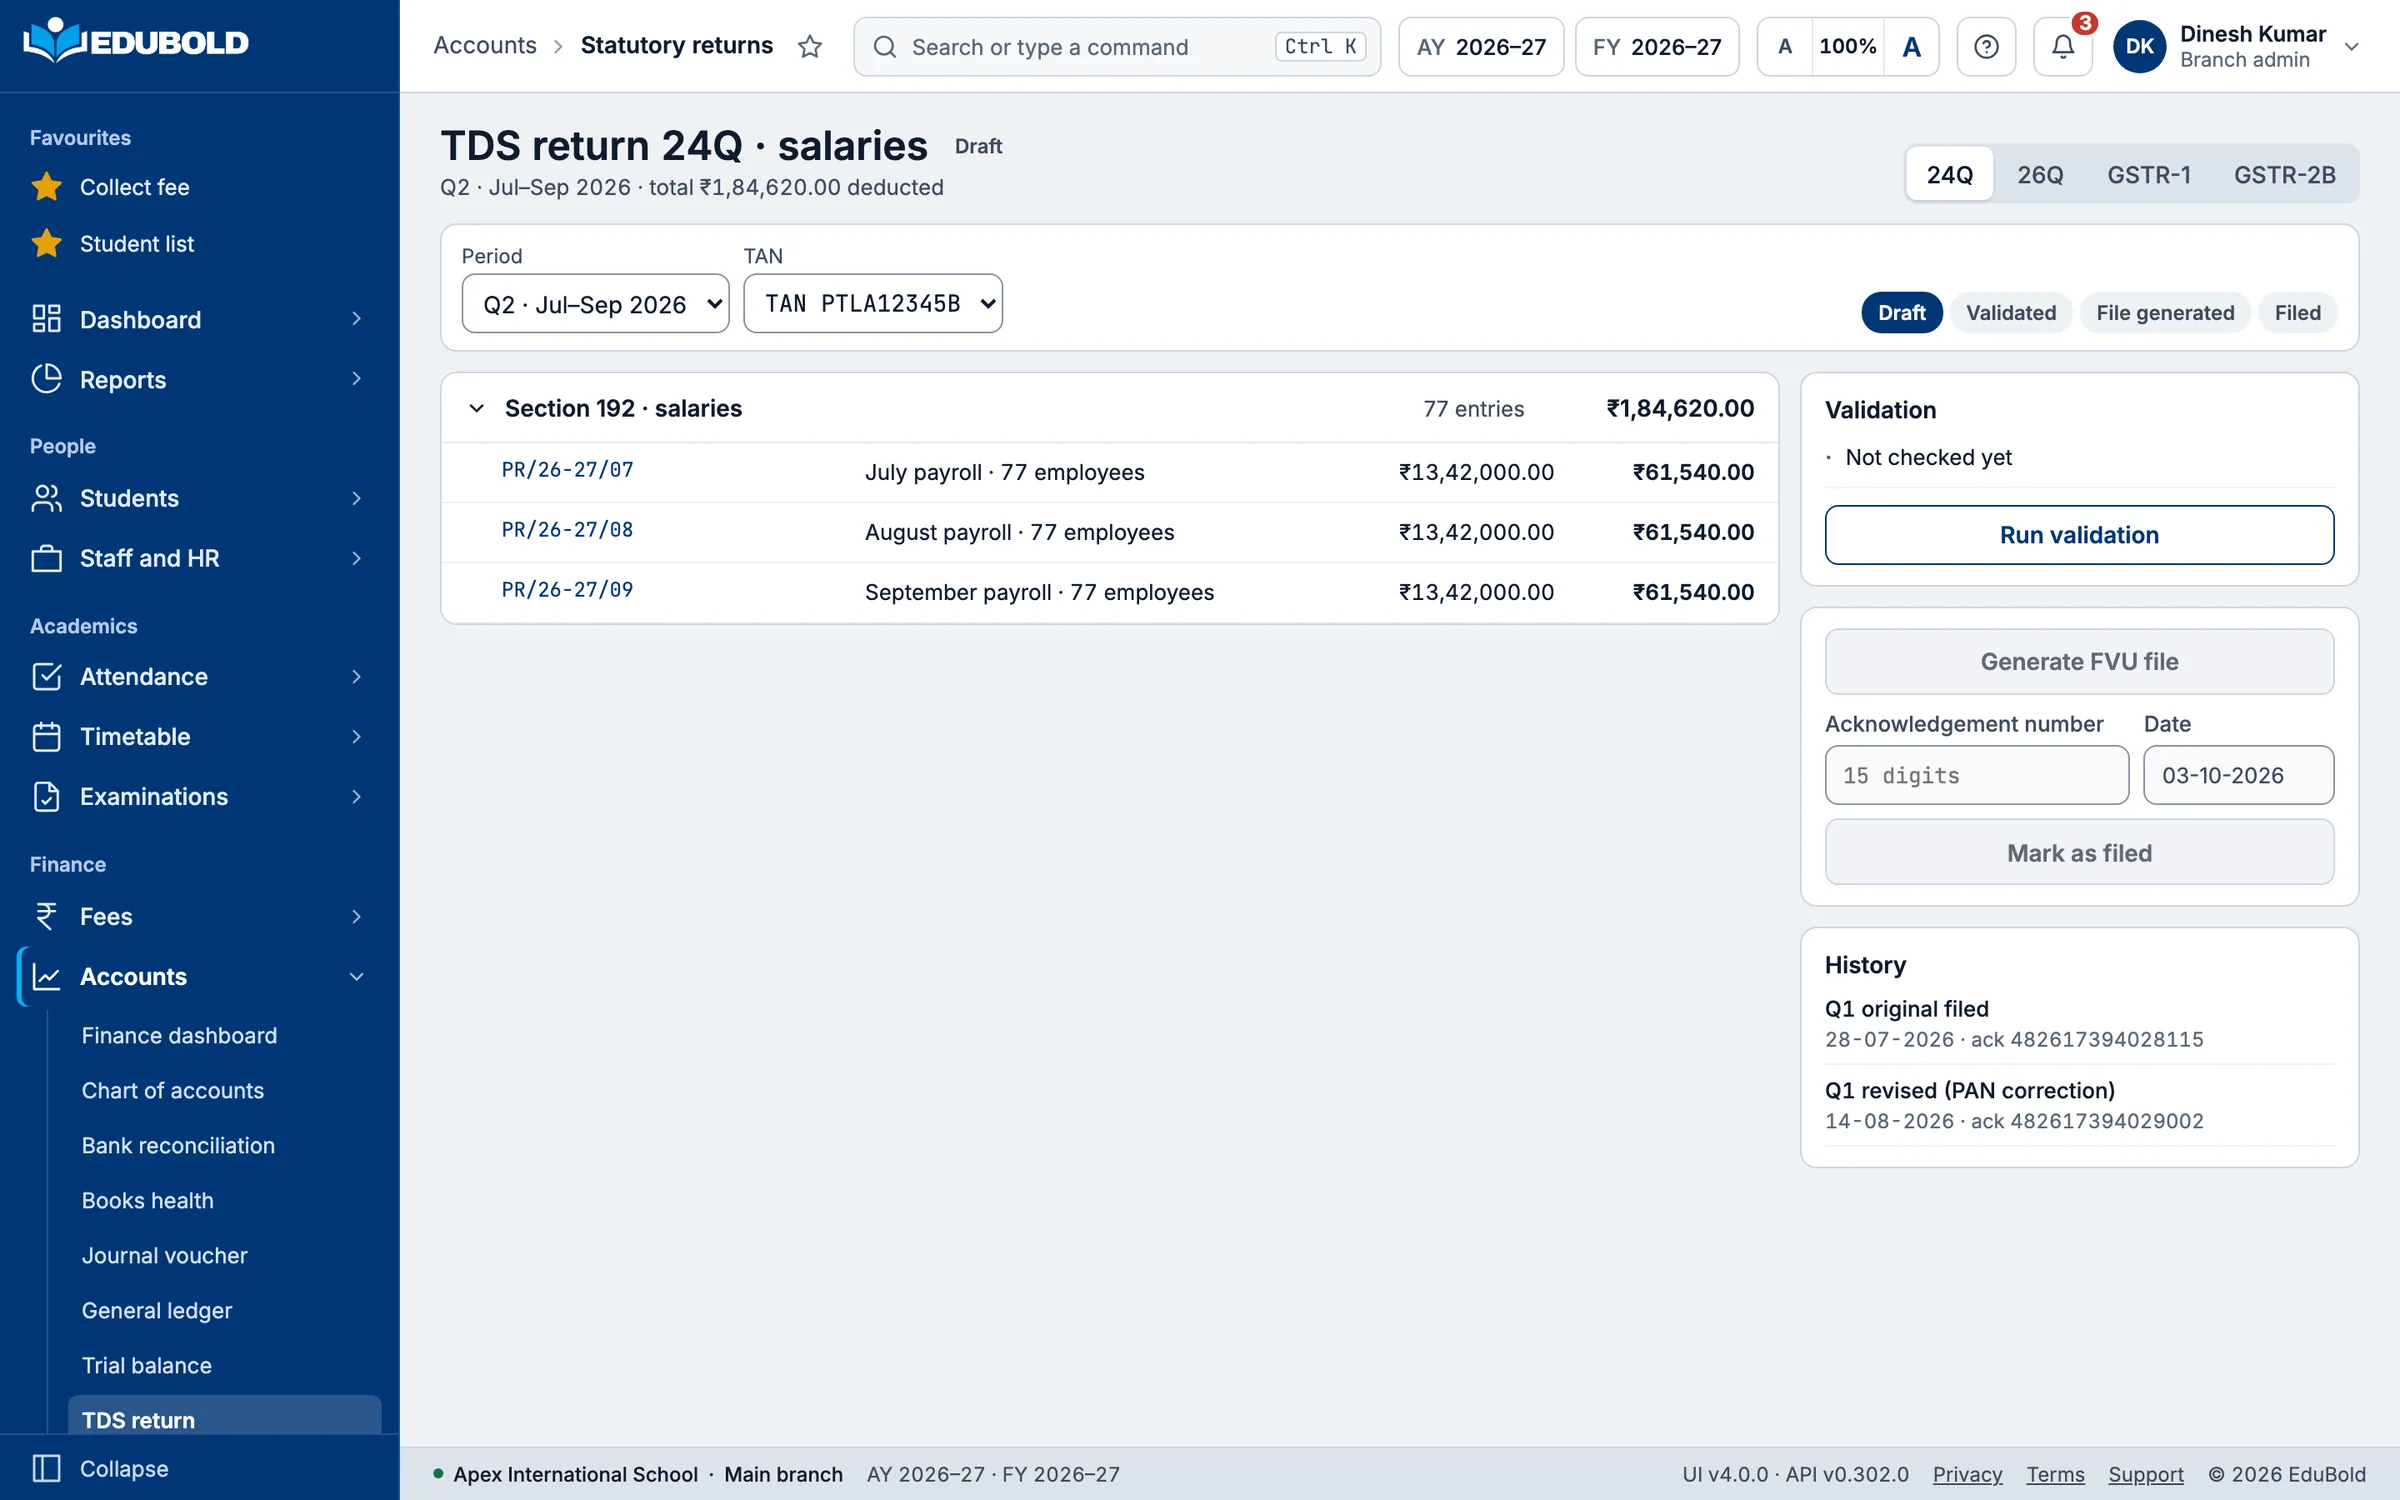Focus the Acknowledgement number field
The height and width of the screenshot is (1500, 2400).
[x=1977, y=775]
